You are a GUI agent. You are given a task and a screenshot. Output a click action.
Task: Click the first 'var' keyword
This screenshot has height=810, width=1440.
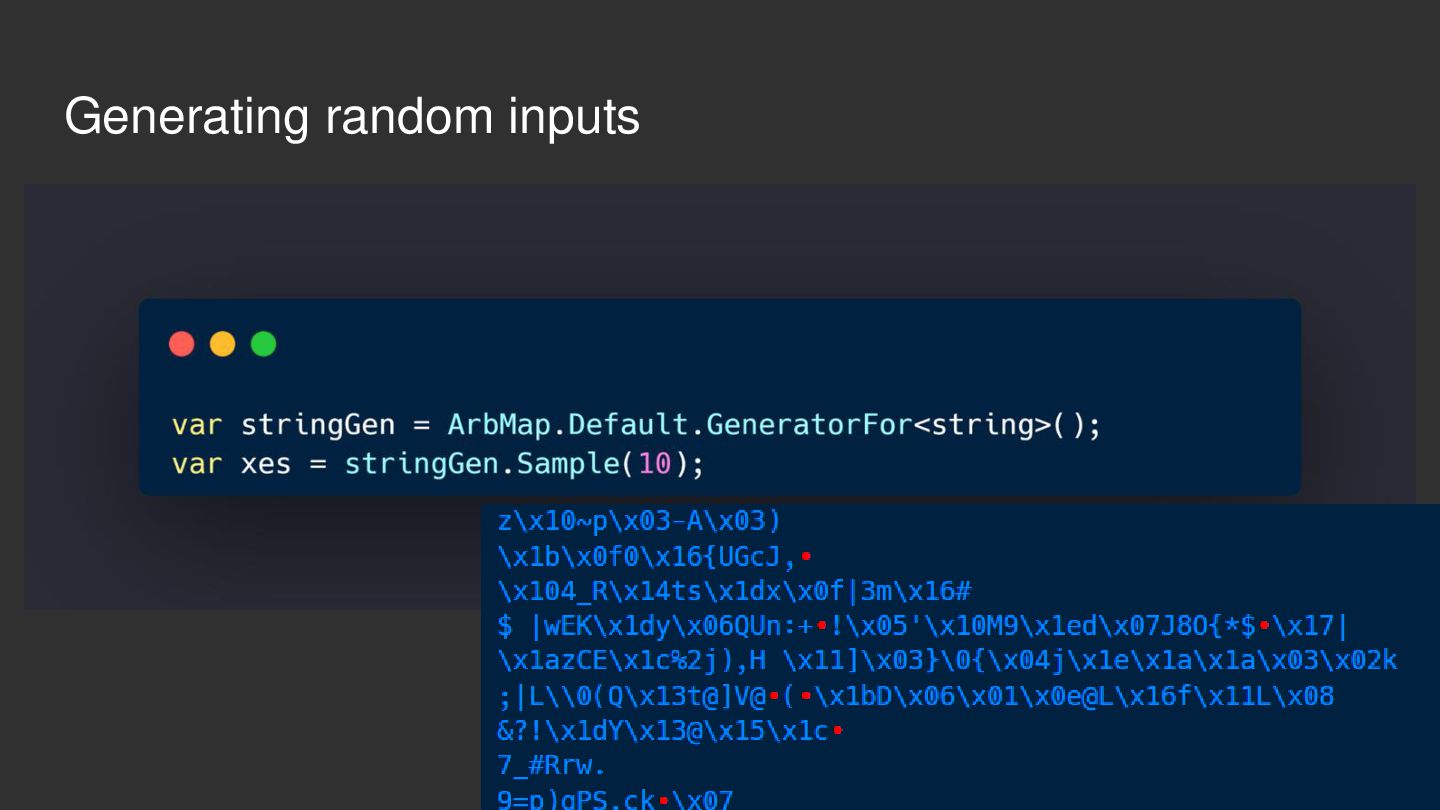point(197,426)
